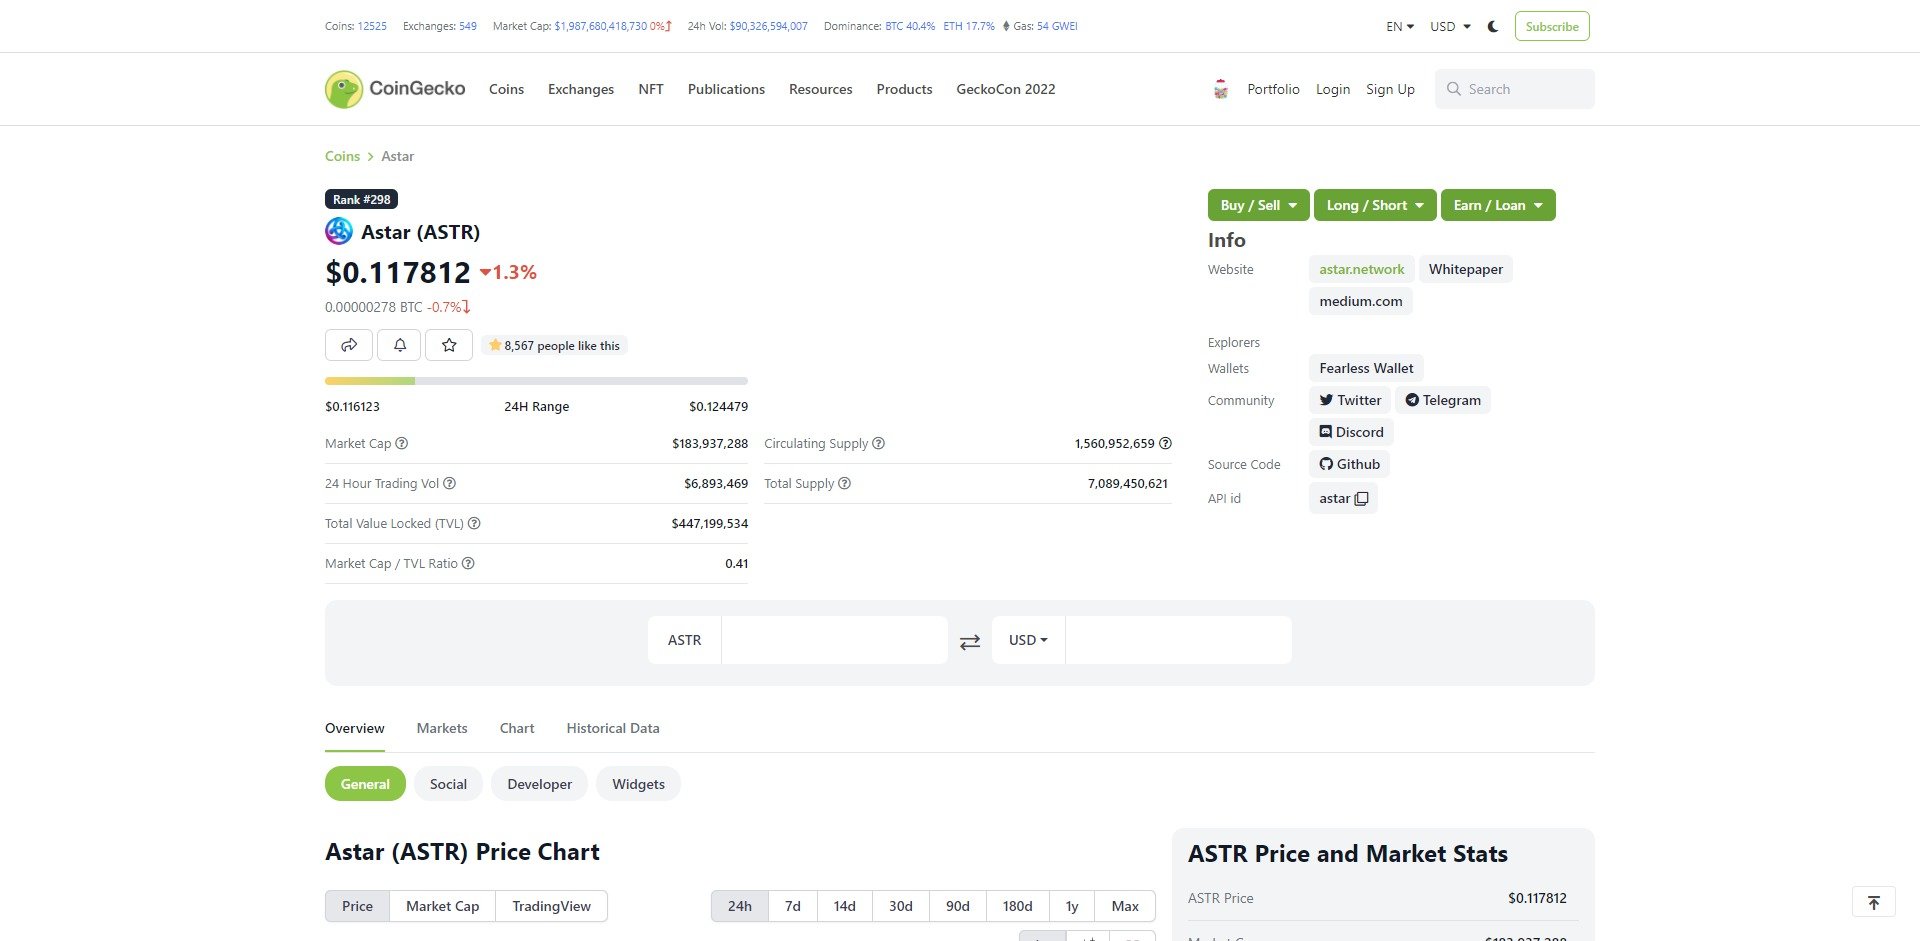This screenshot has width=1920, height=941.
Task: Click the 24H price range bar
Action: click(536, 381)
